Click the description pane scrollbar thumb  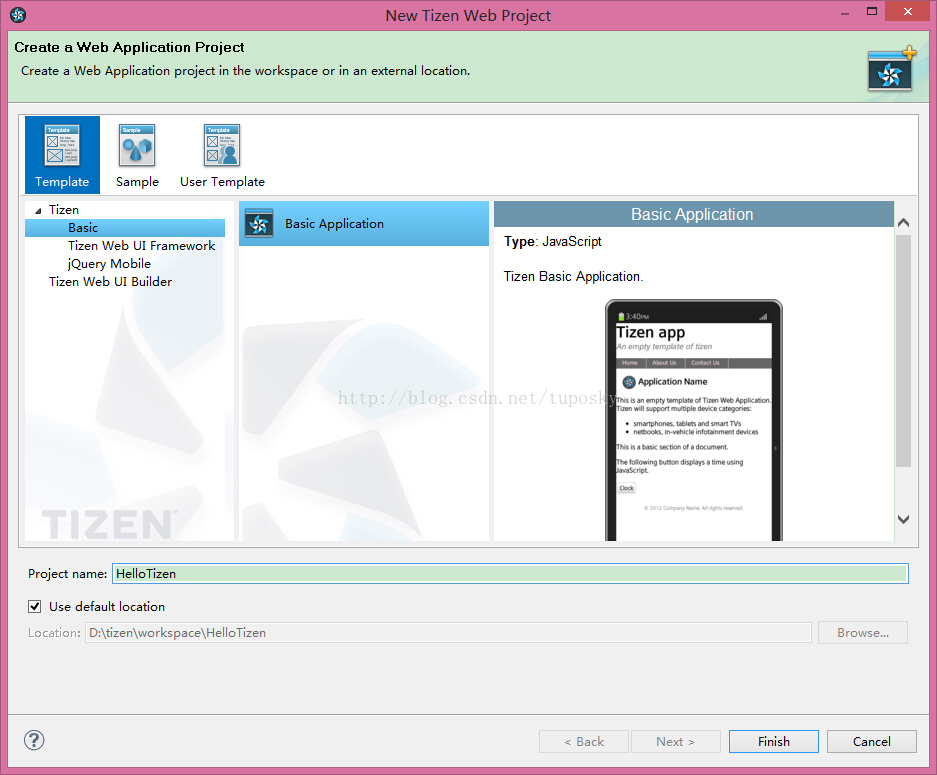tap(904, 351)
